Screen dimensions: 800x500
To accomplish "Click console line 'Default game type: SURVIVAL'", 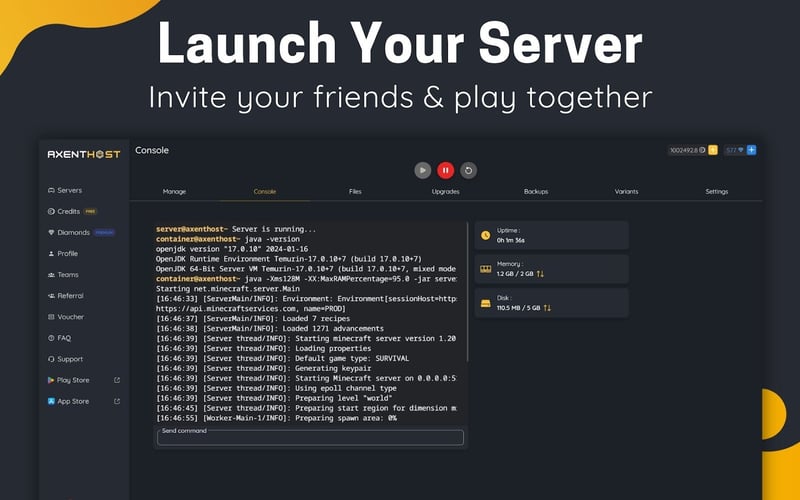I will pyautogui.click(x=283, y=358).
